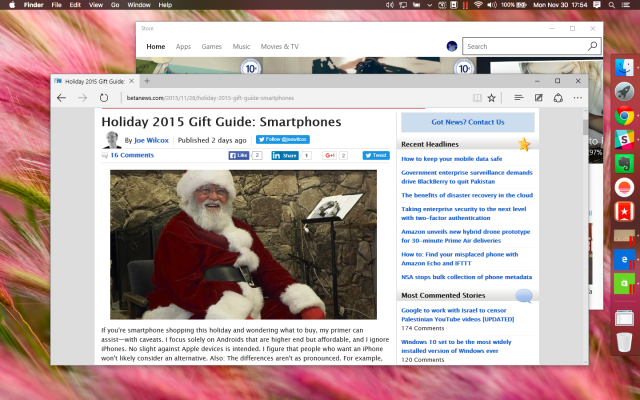Screen dimensions: 640x400
Task: Open the Store Music section
Action: 241,47
